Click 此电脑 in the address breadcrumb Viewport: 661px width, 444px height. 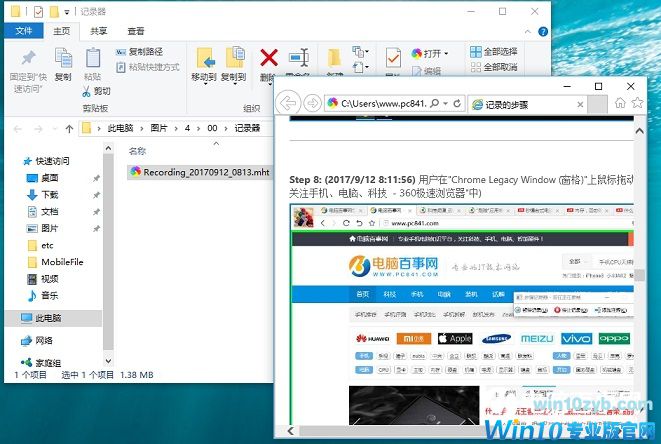(120, 128)
